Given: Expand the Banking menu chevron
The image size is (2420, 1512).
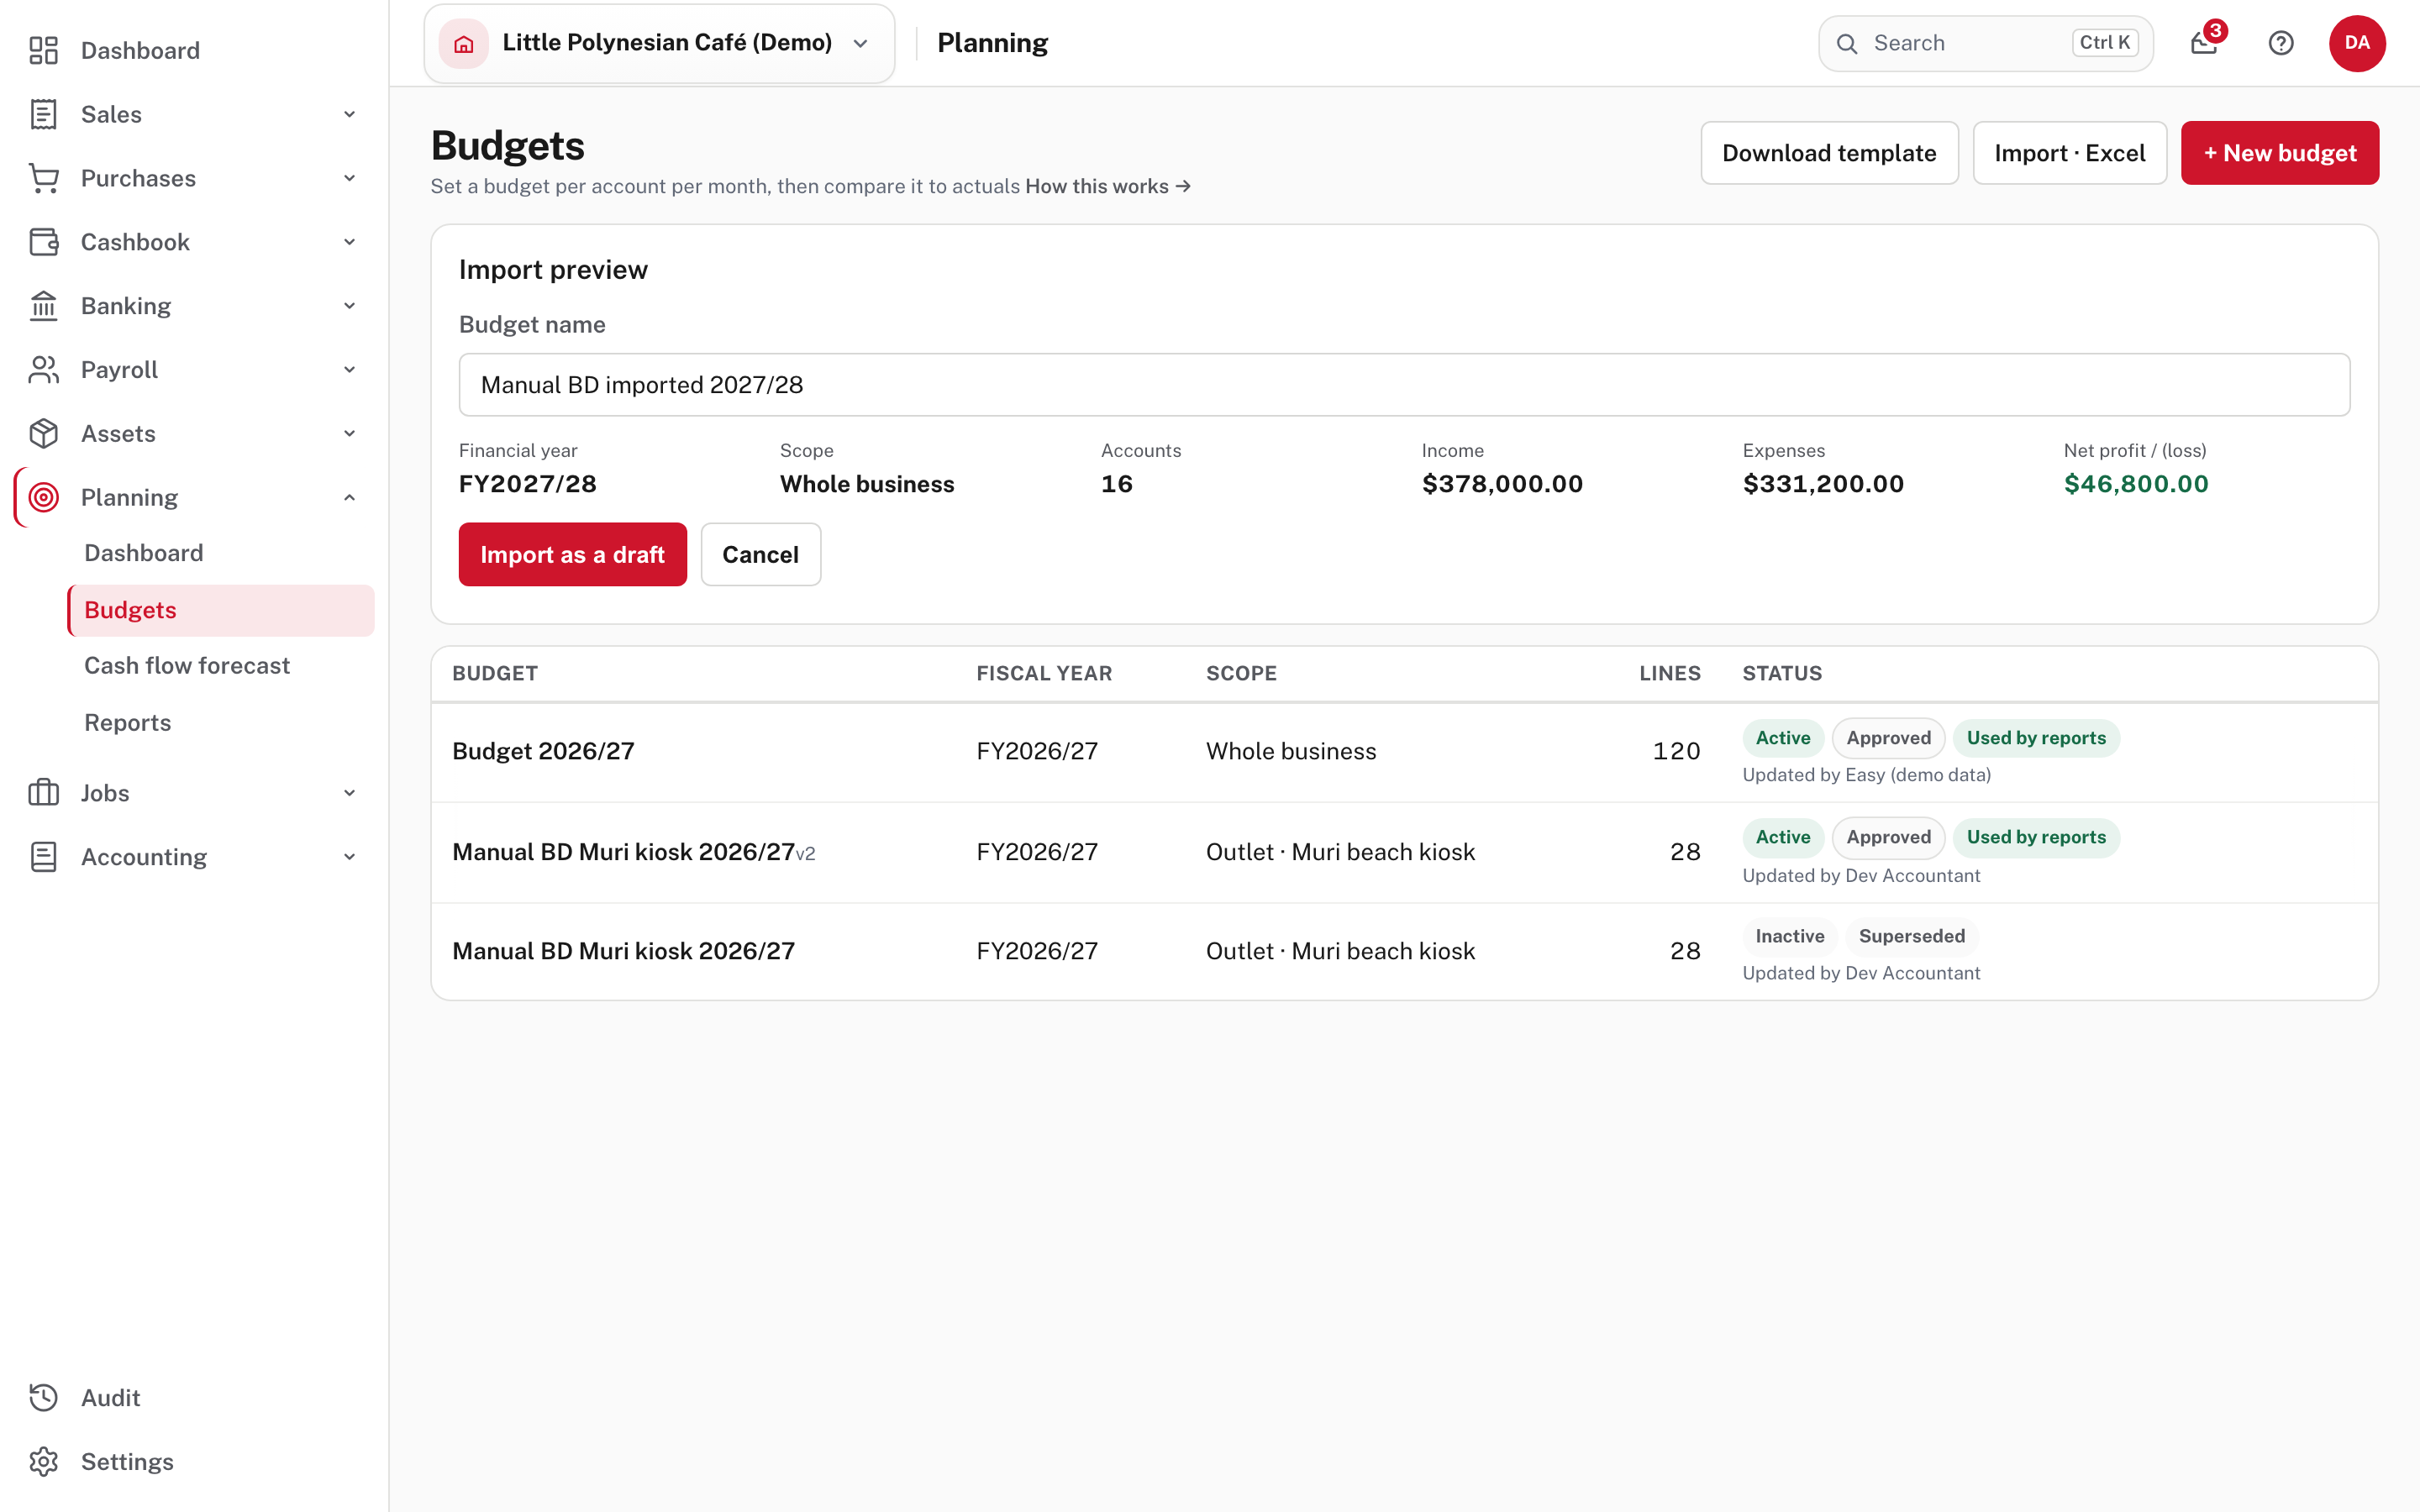Looking at the screenshot, I should (x=350, y=306).
